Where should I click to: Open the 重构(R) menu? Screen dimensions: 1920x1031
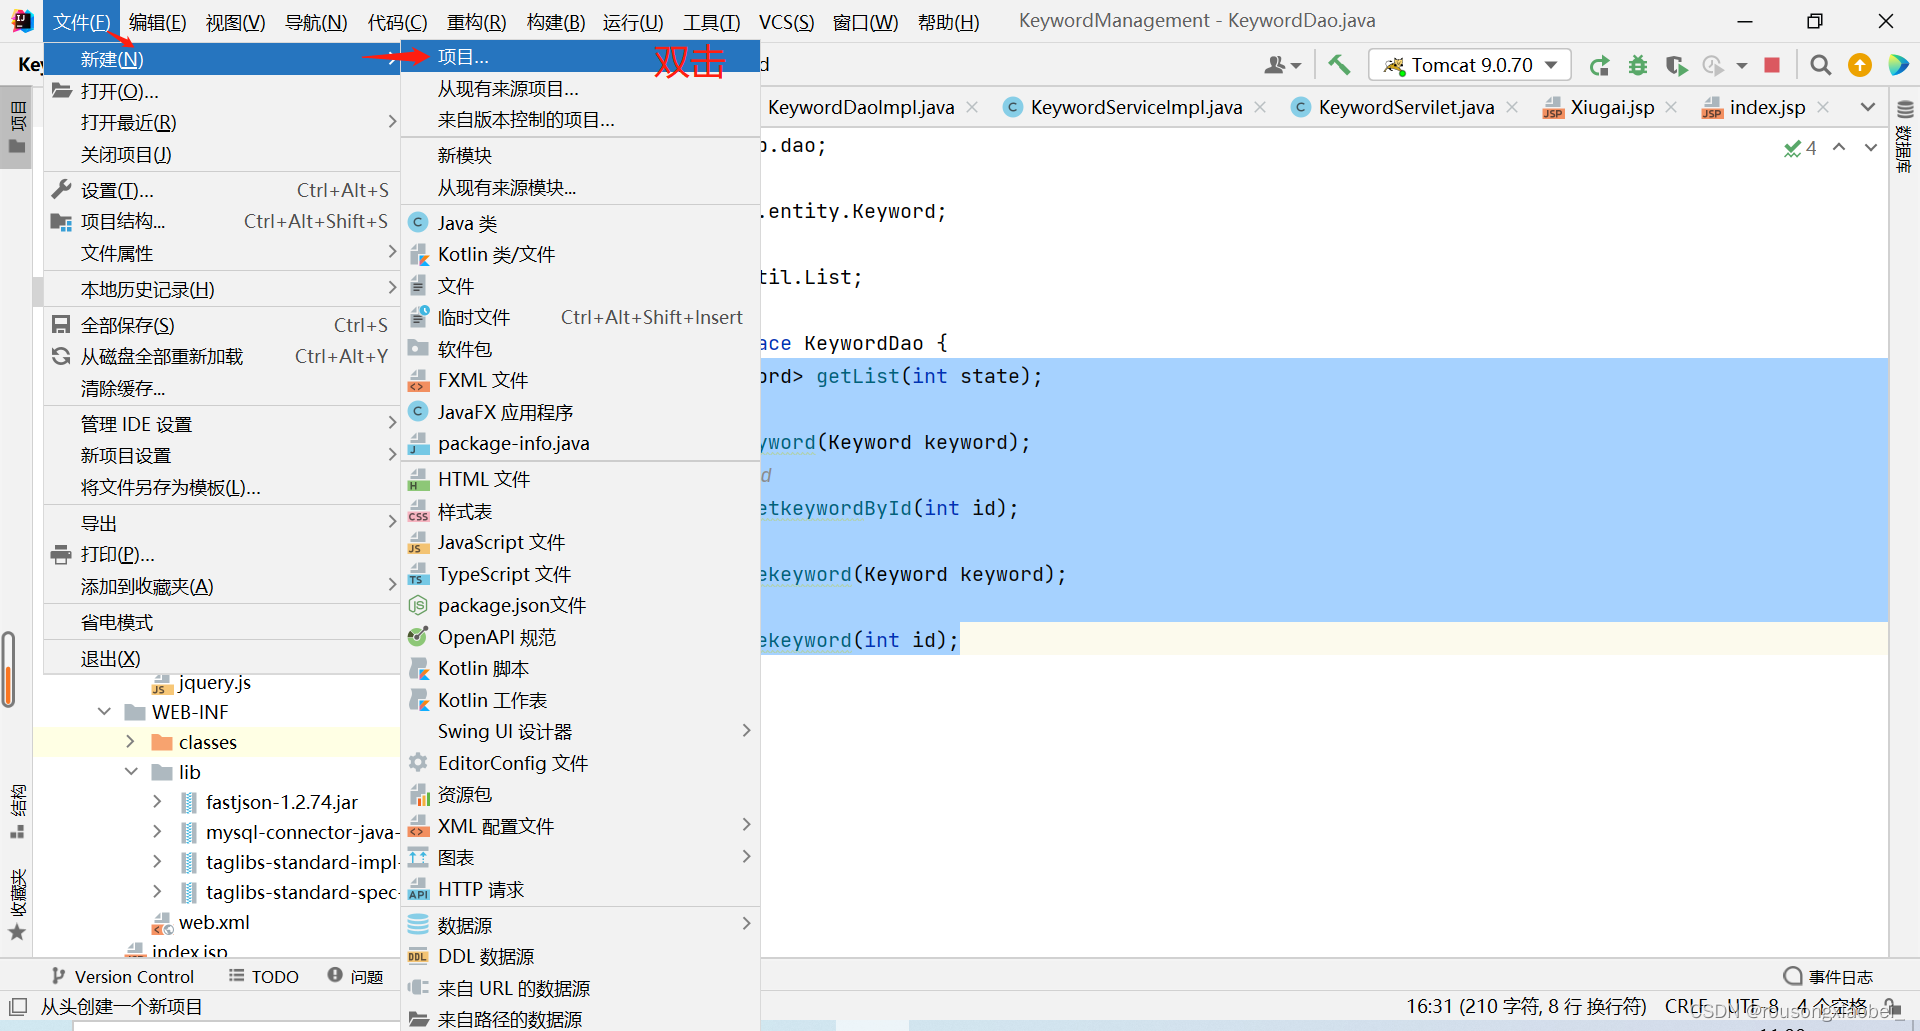(x=476, y=22)
